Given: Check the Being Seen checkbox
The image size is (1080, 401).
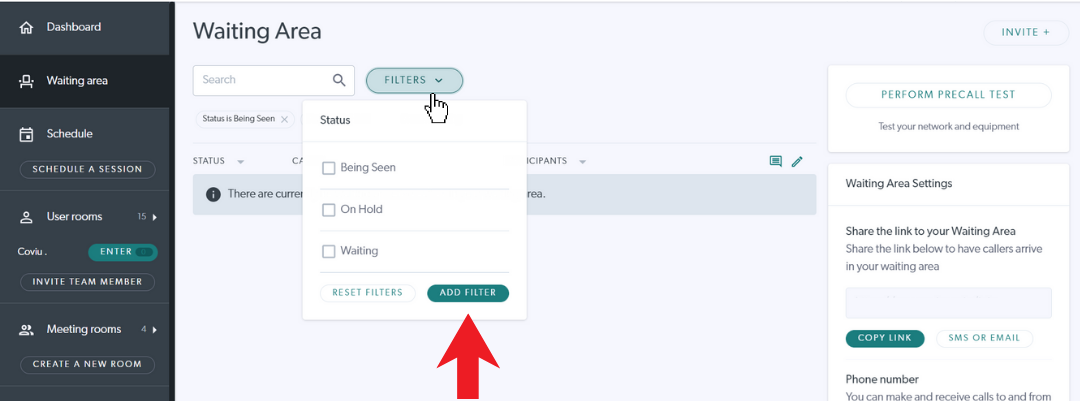Looking at the screenshot, I should click(x=329, y=167).
